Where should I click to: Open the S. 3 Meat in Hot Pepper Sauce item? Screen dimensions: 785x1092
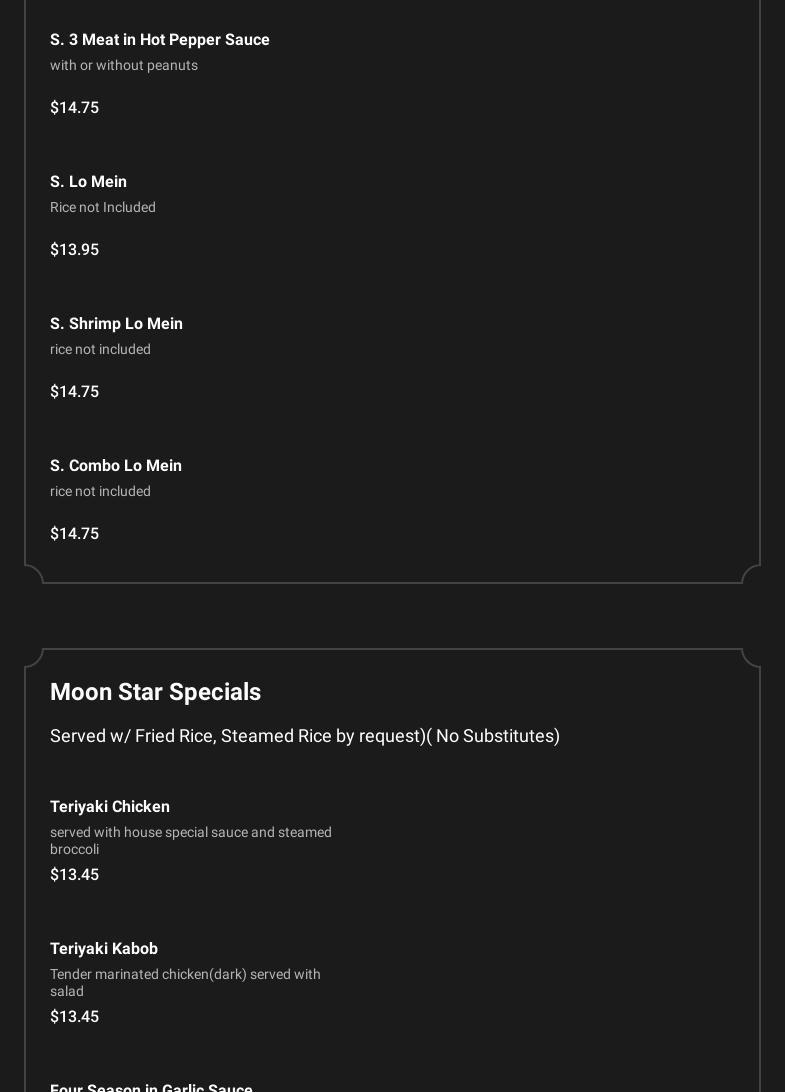(160, 40)
